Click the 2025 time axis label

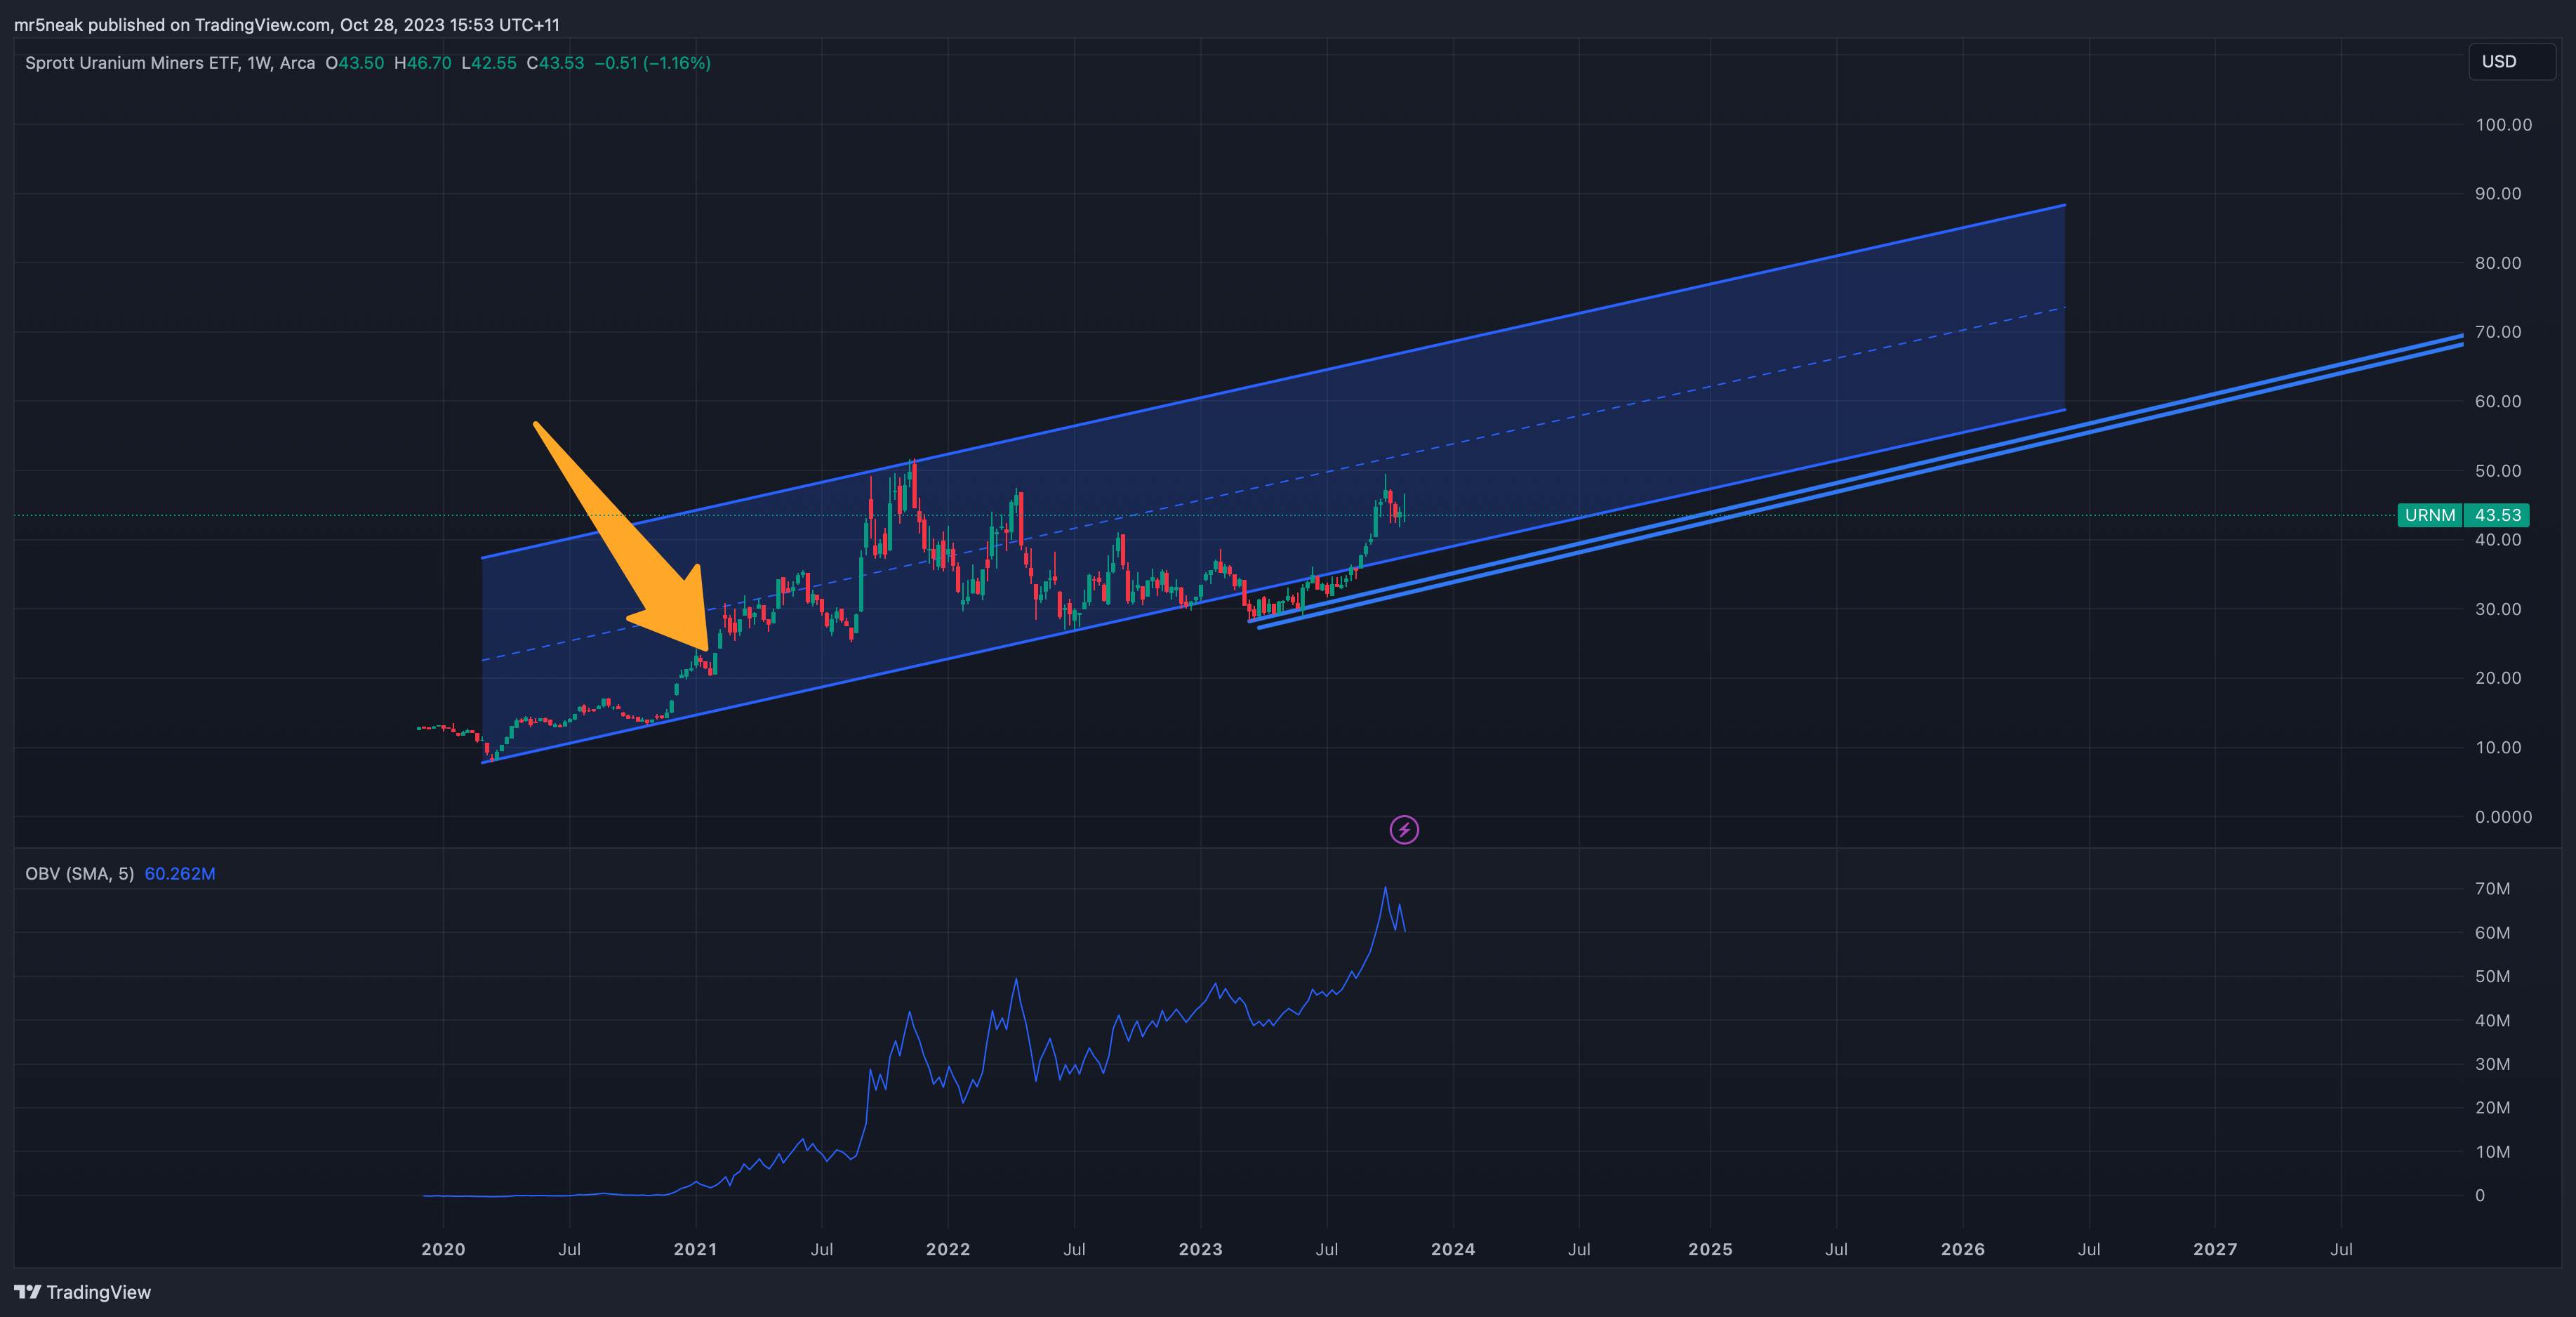pos(1710,1249)
